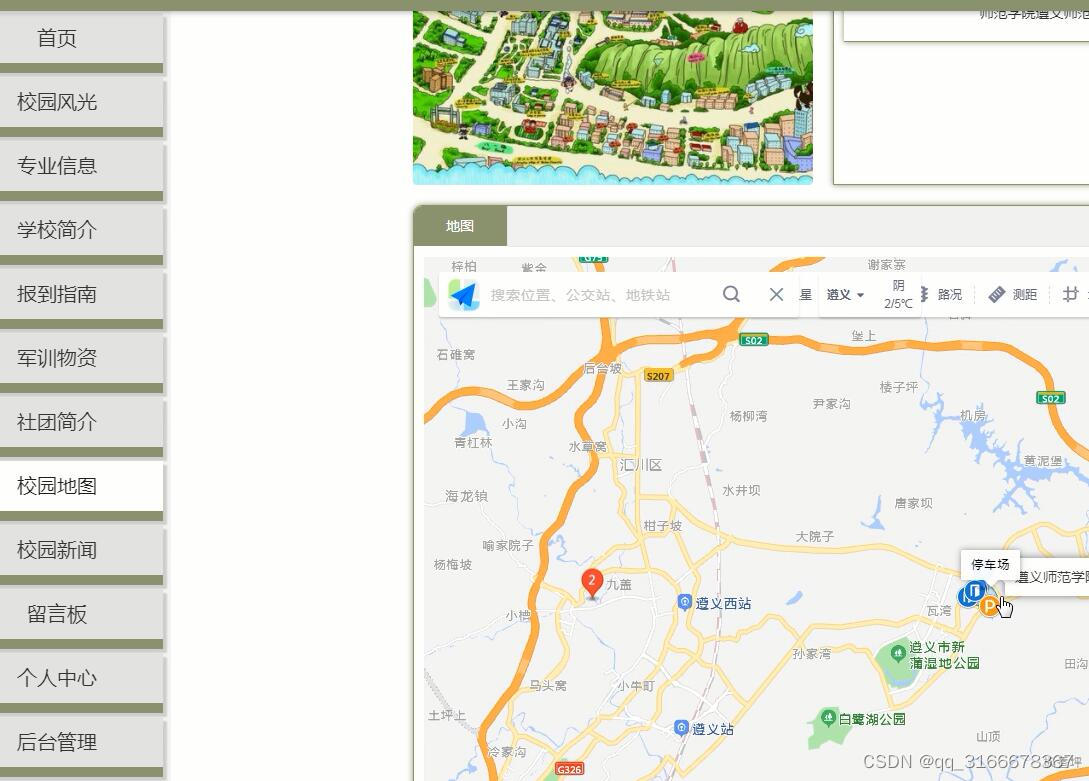Click the 遵义西站 metro station icon

686,601
